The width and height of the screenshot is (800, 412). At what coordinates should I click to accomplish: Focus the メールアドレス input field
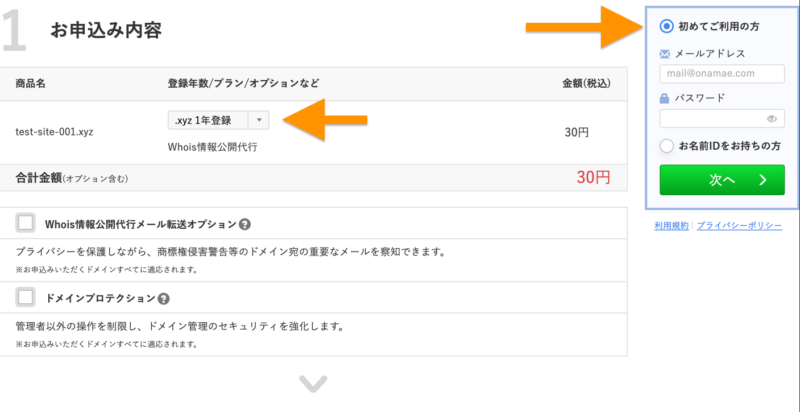coord(722,73)
